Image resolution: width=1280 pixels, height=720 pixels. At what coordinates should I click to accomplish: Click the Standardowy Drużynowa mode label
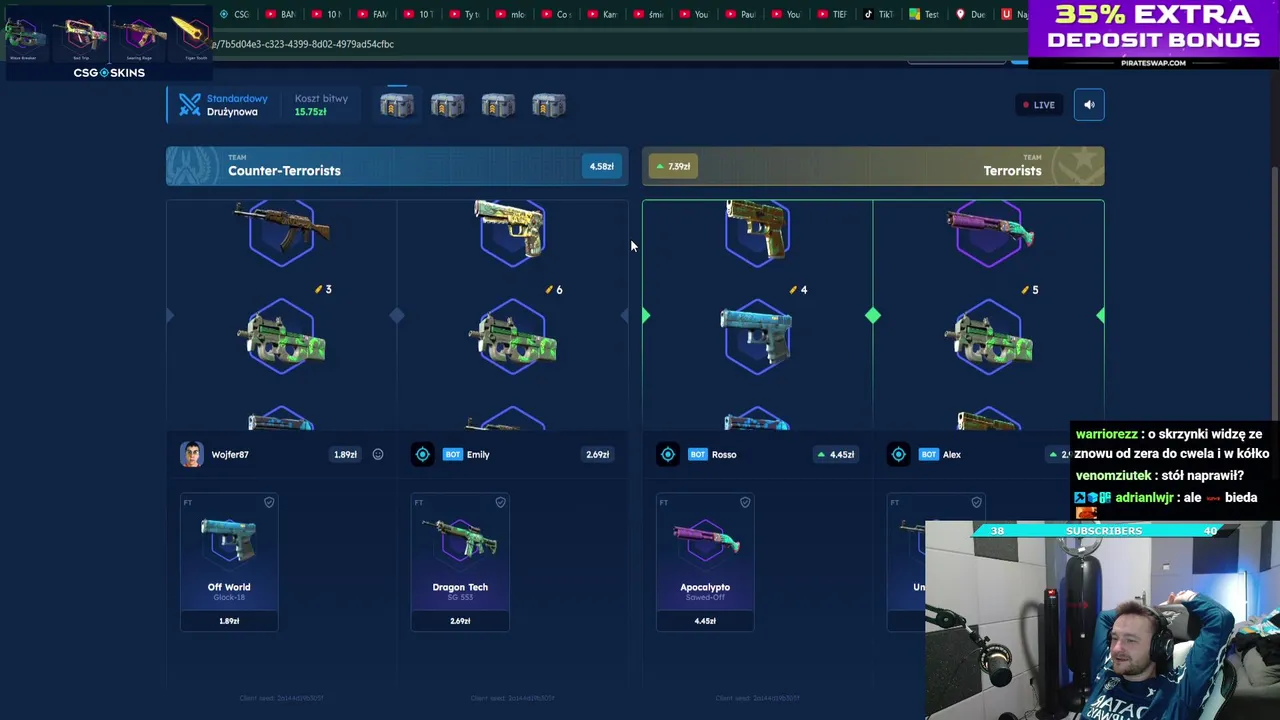pos(237,105)
